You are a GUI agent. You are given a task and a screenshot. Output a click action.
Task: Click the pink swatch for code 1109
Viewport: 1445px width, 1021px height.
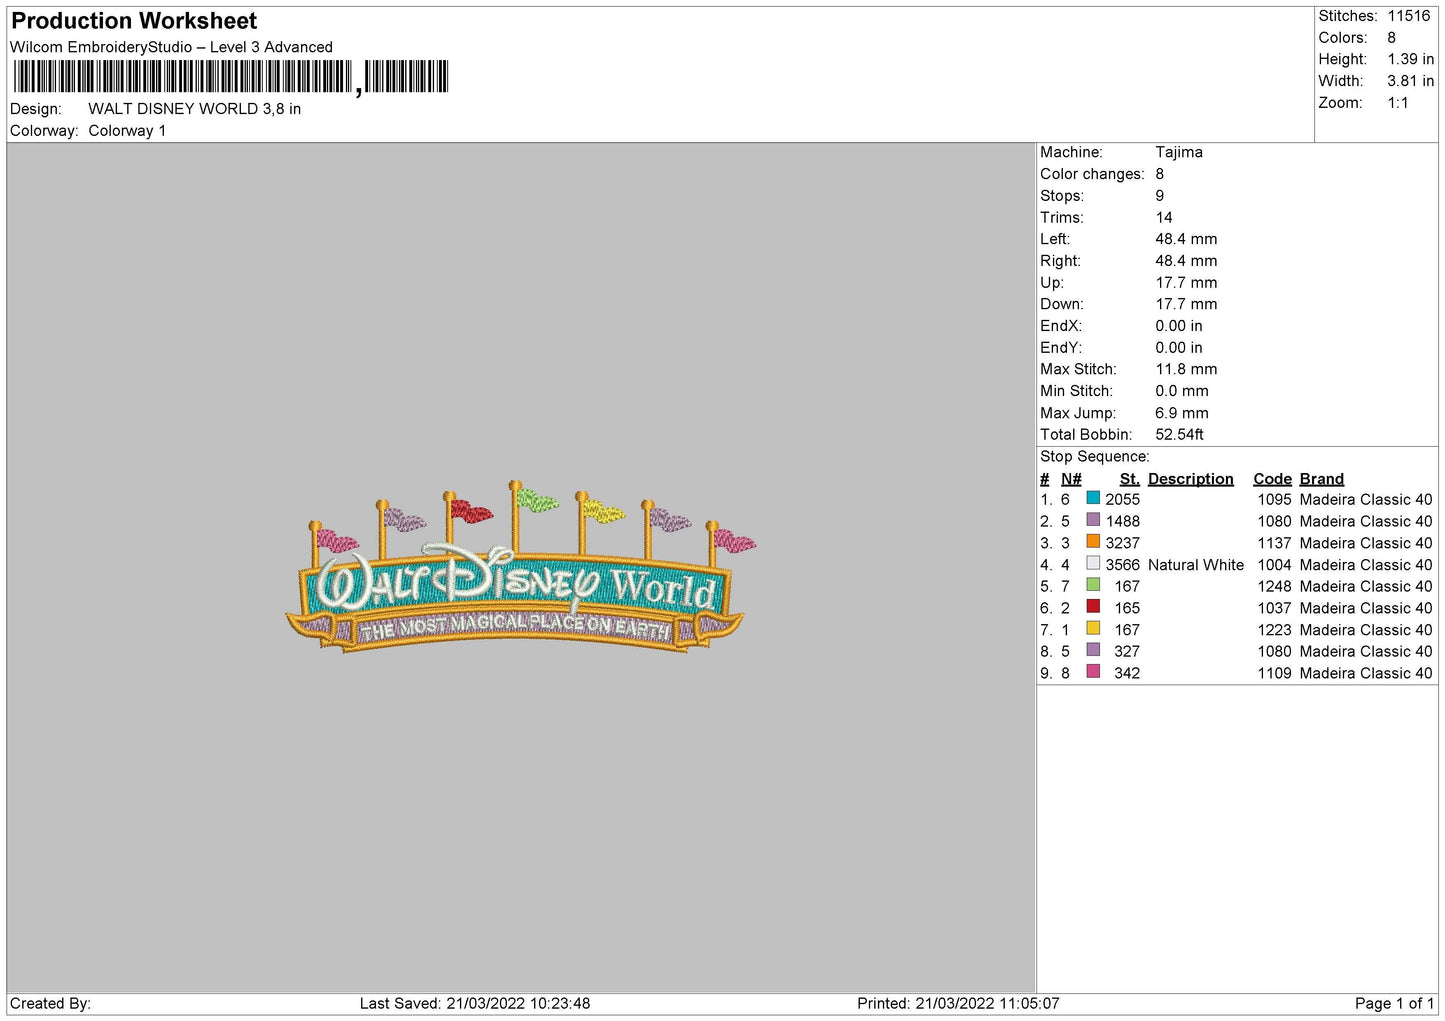click(x=1093, y=672)
